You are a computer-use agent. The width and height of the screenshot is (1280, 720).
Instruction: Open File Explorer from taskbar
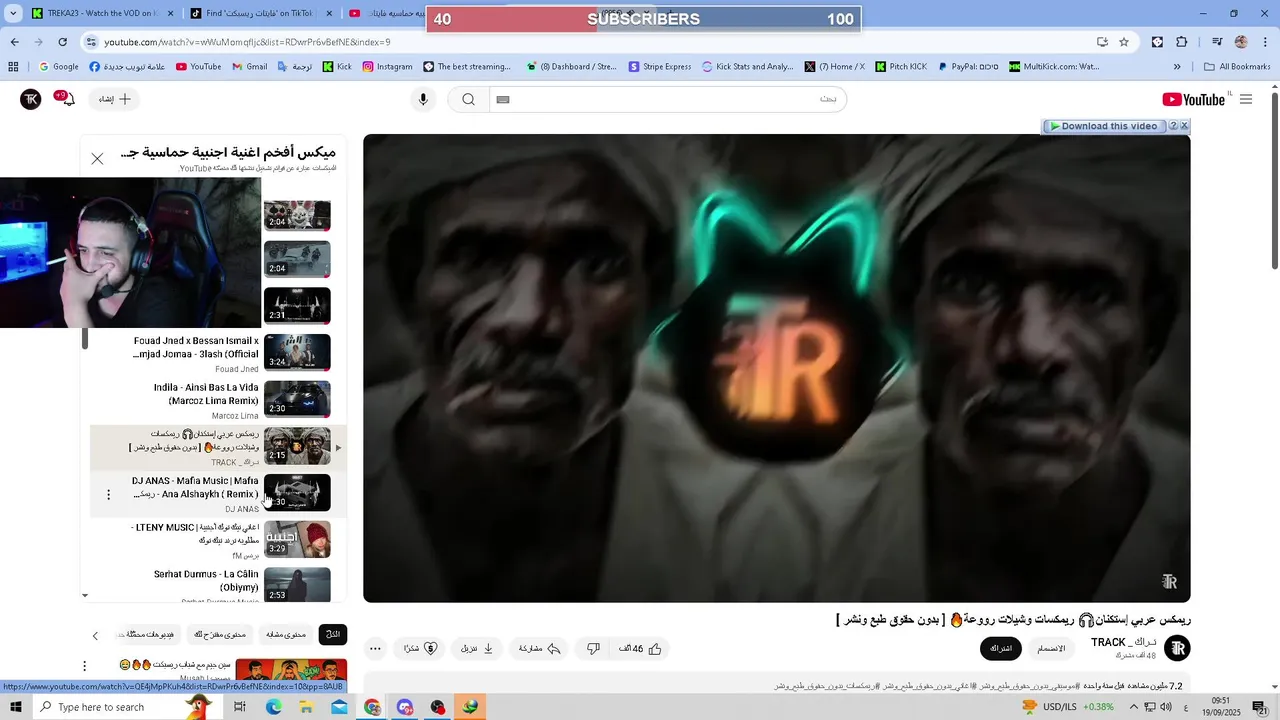pyautogui.click(x=306, y=707)
